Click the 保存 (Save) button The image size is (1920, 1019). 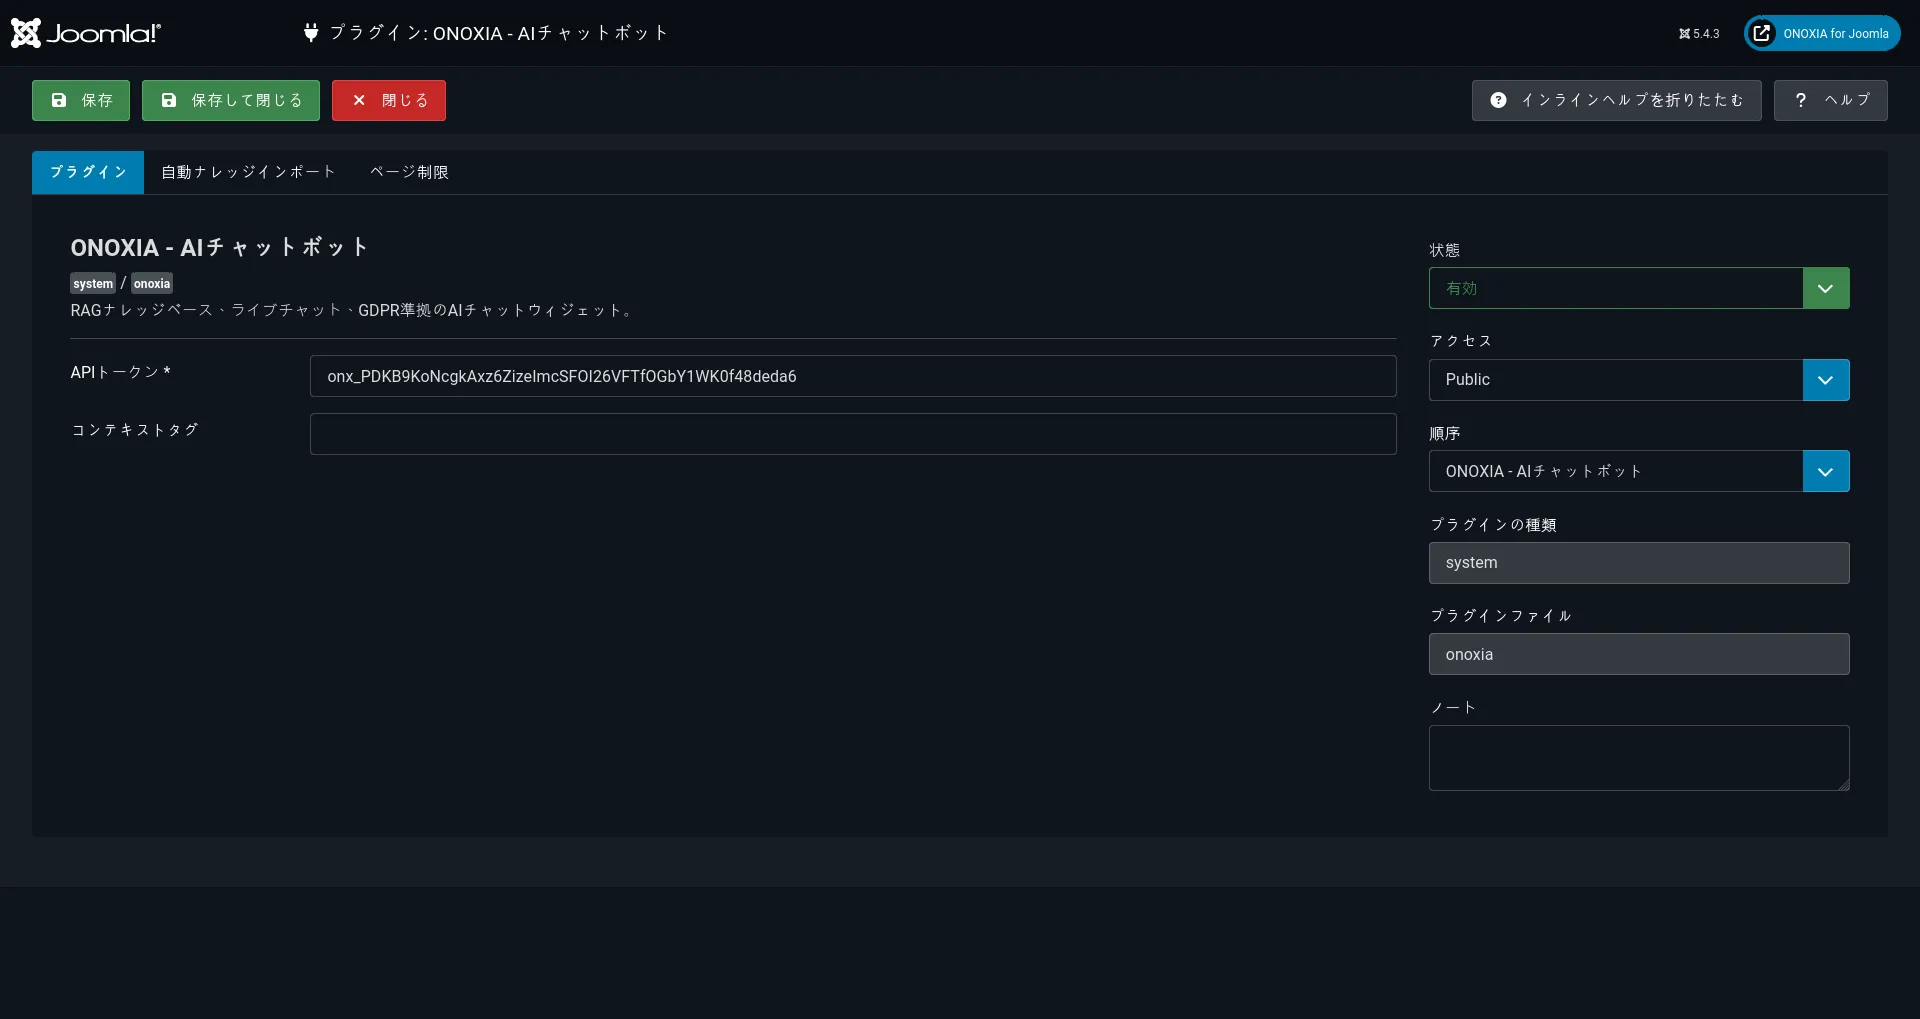click(81, 100)
